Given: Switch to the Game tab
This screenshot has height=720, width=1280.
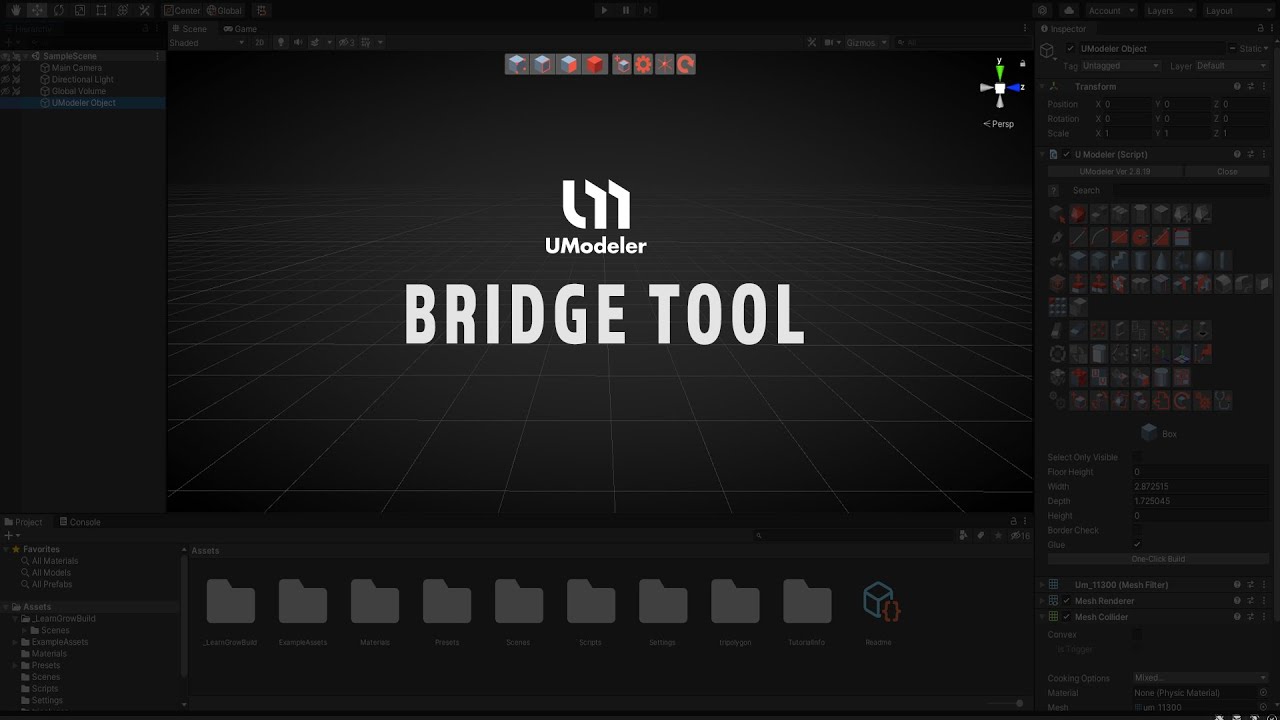Looking at the screenshot, I should coord(240,28).
